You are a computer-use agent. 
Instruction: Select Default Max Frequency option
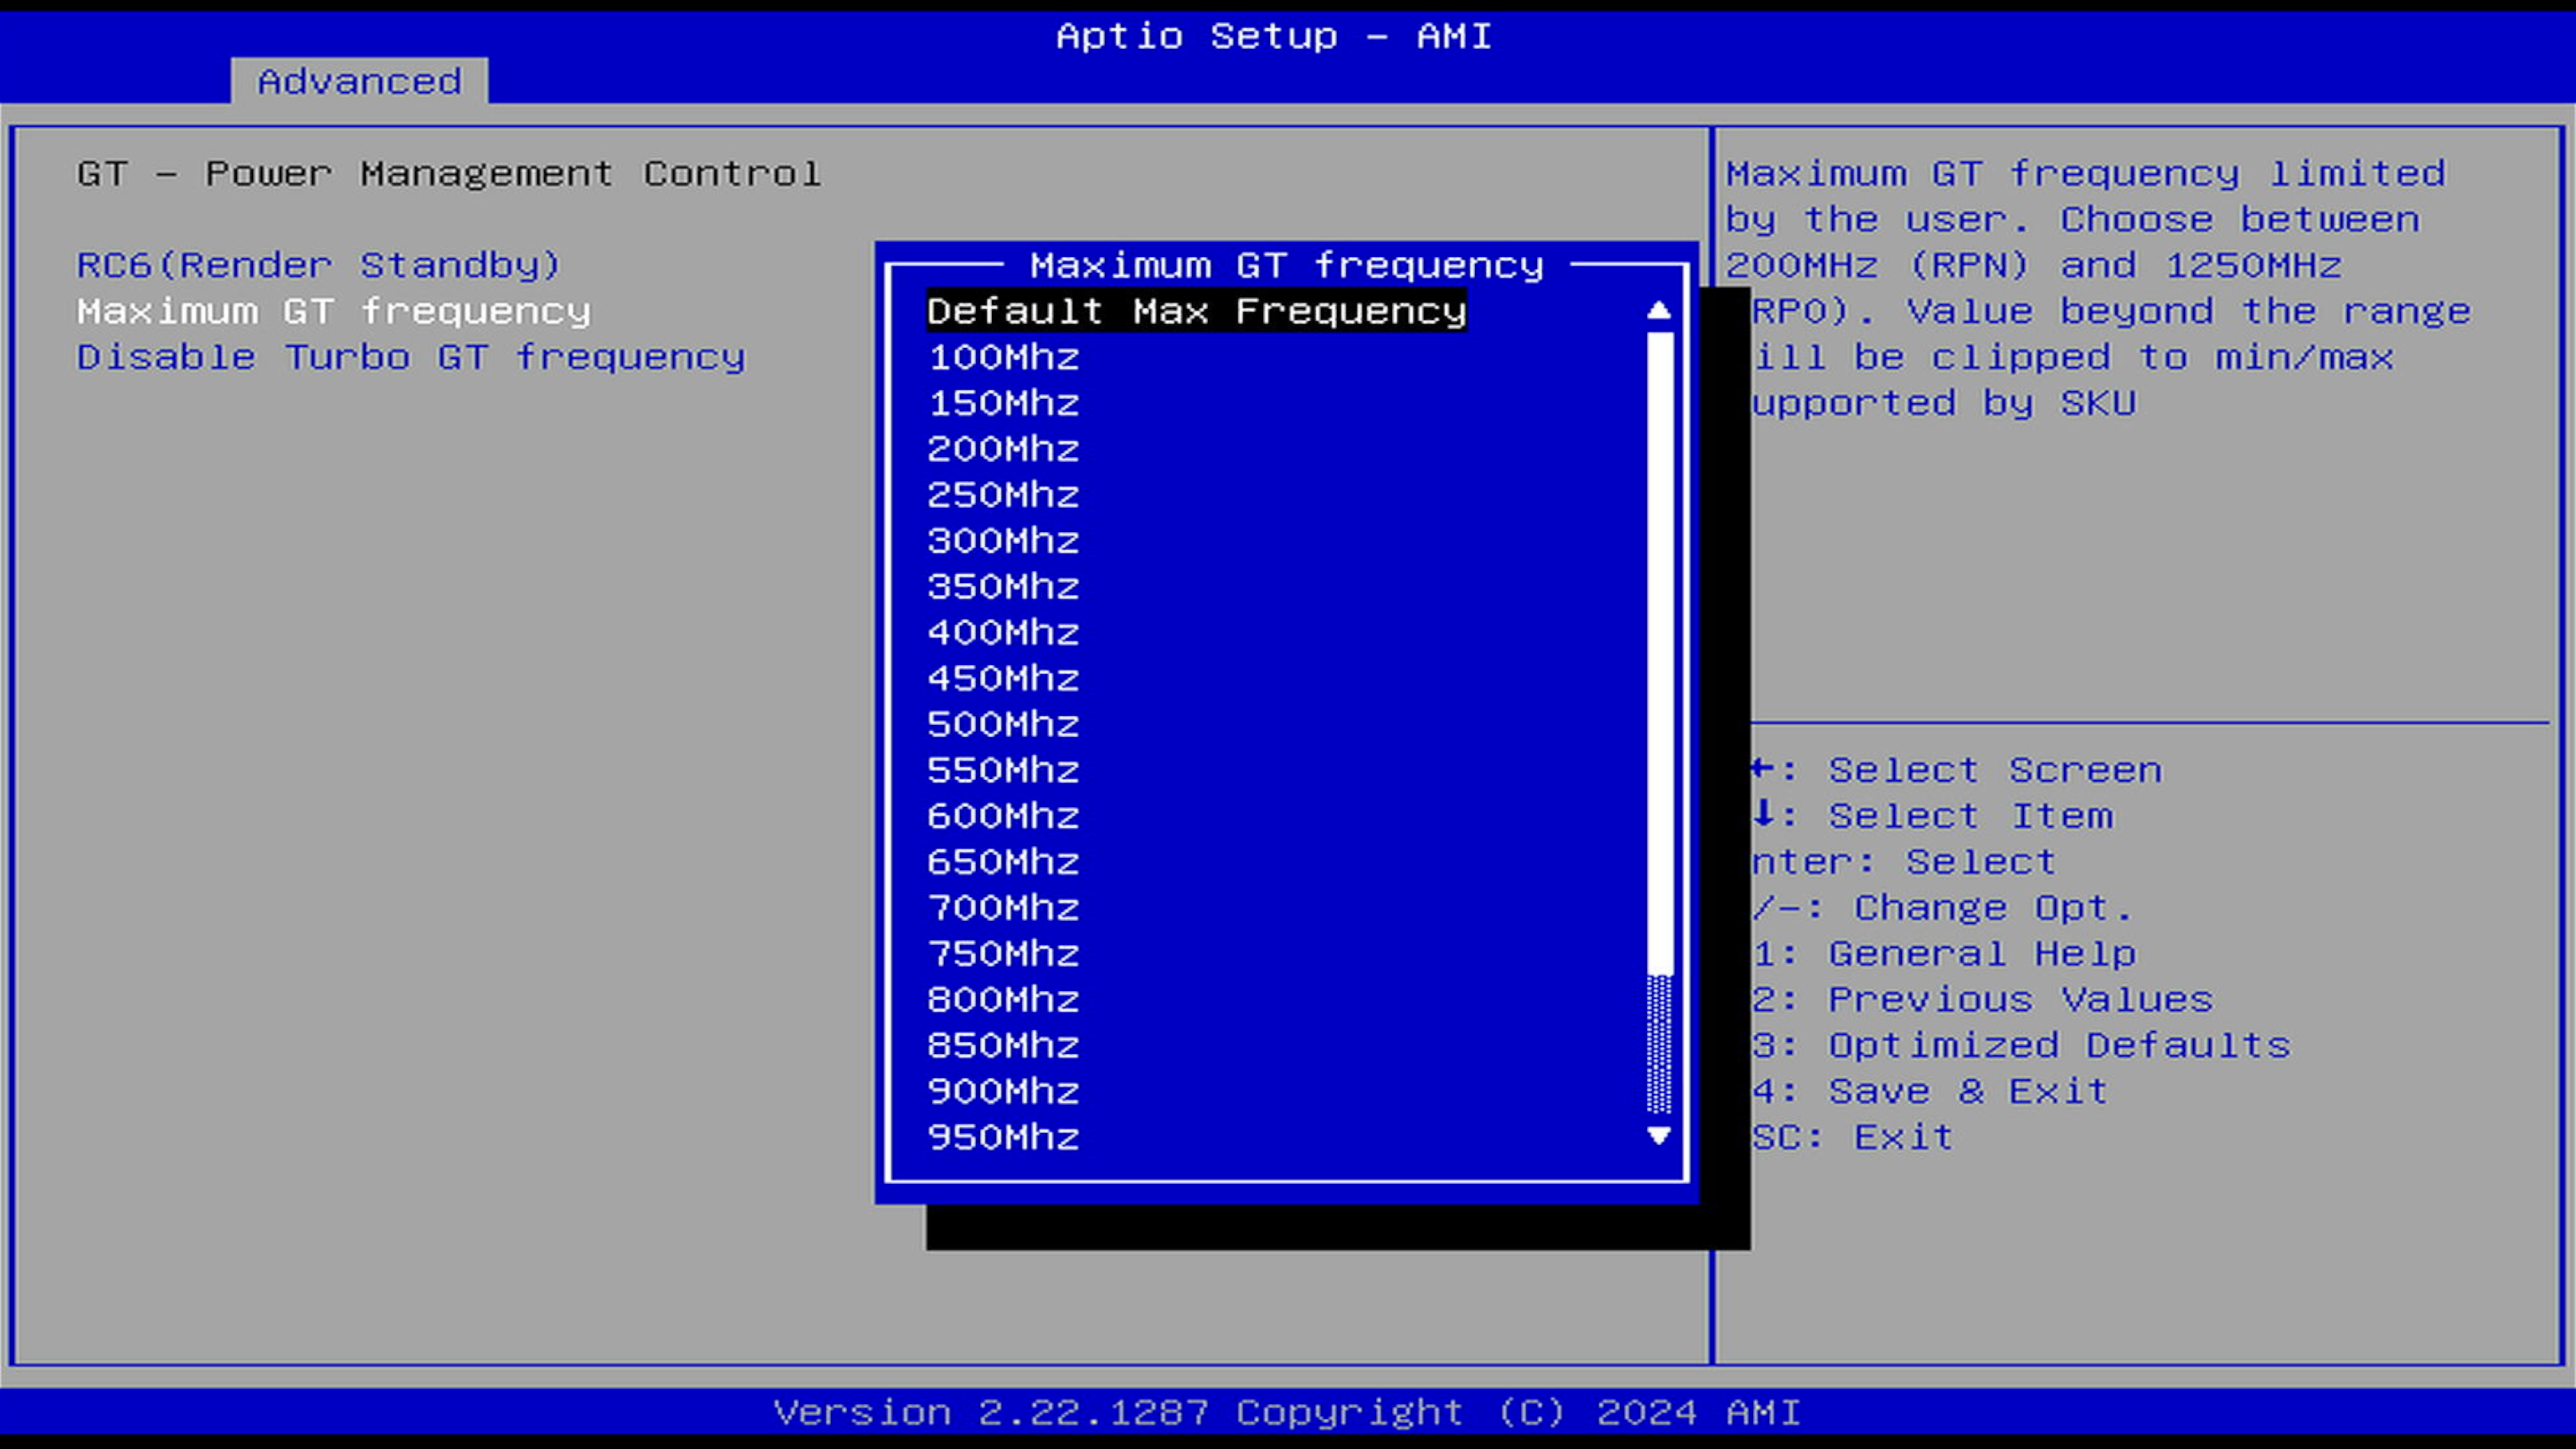pyautogui.click(x=1196, y=311)
